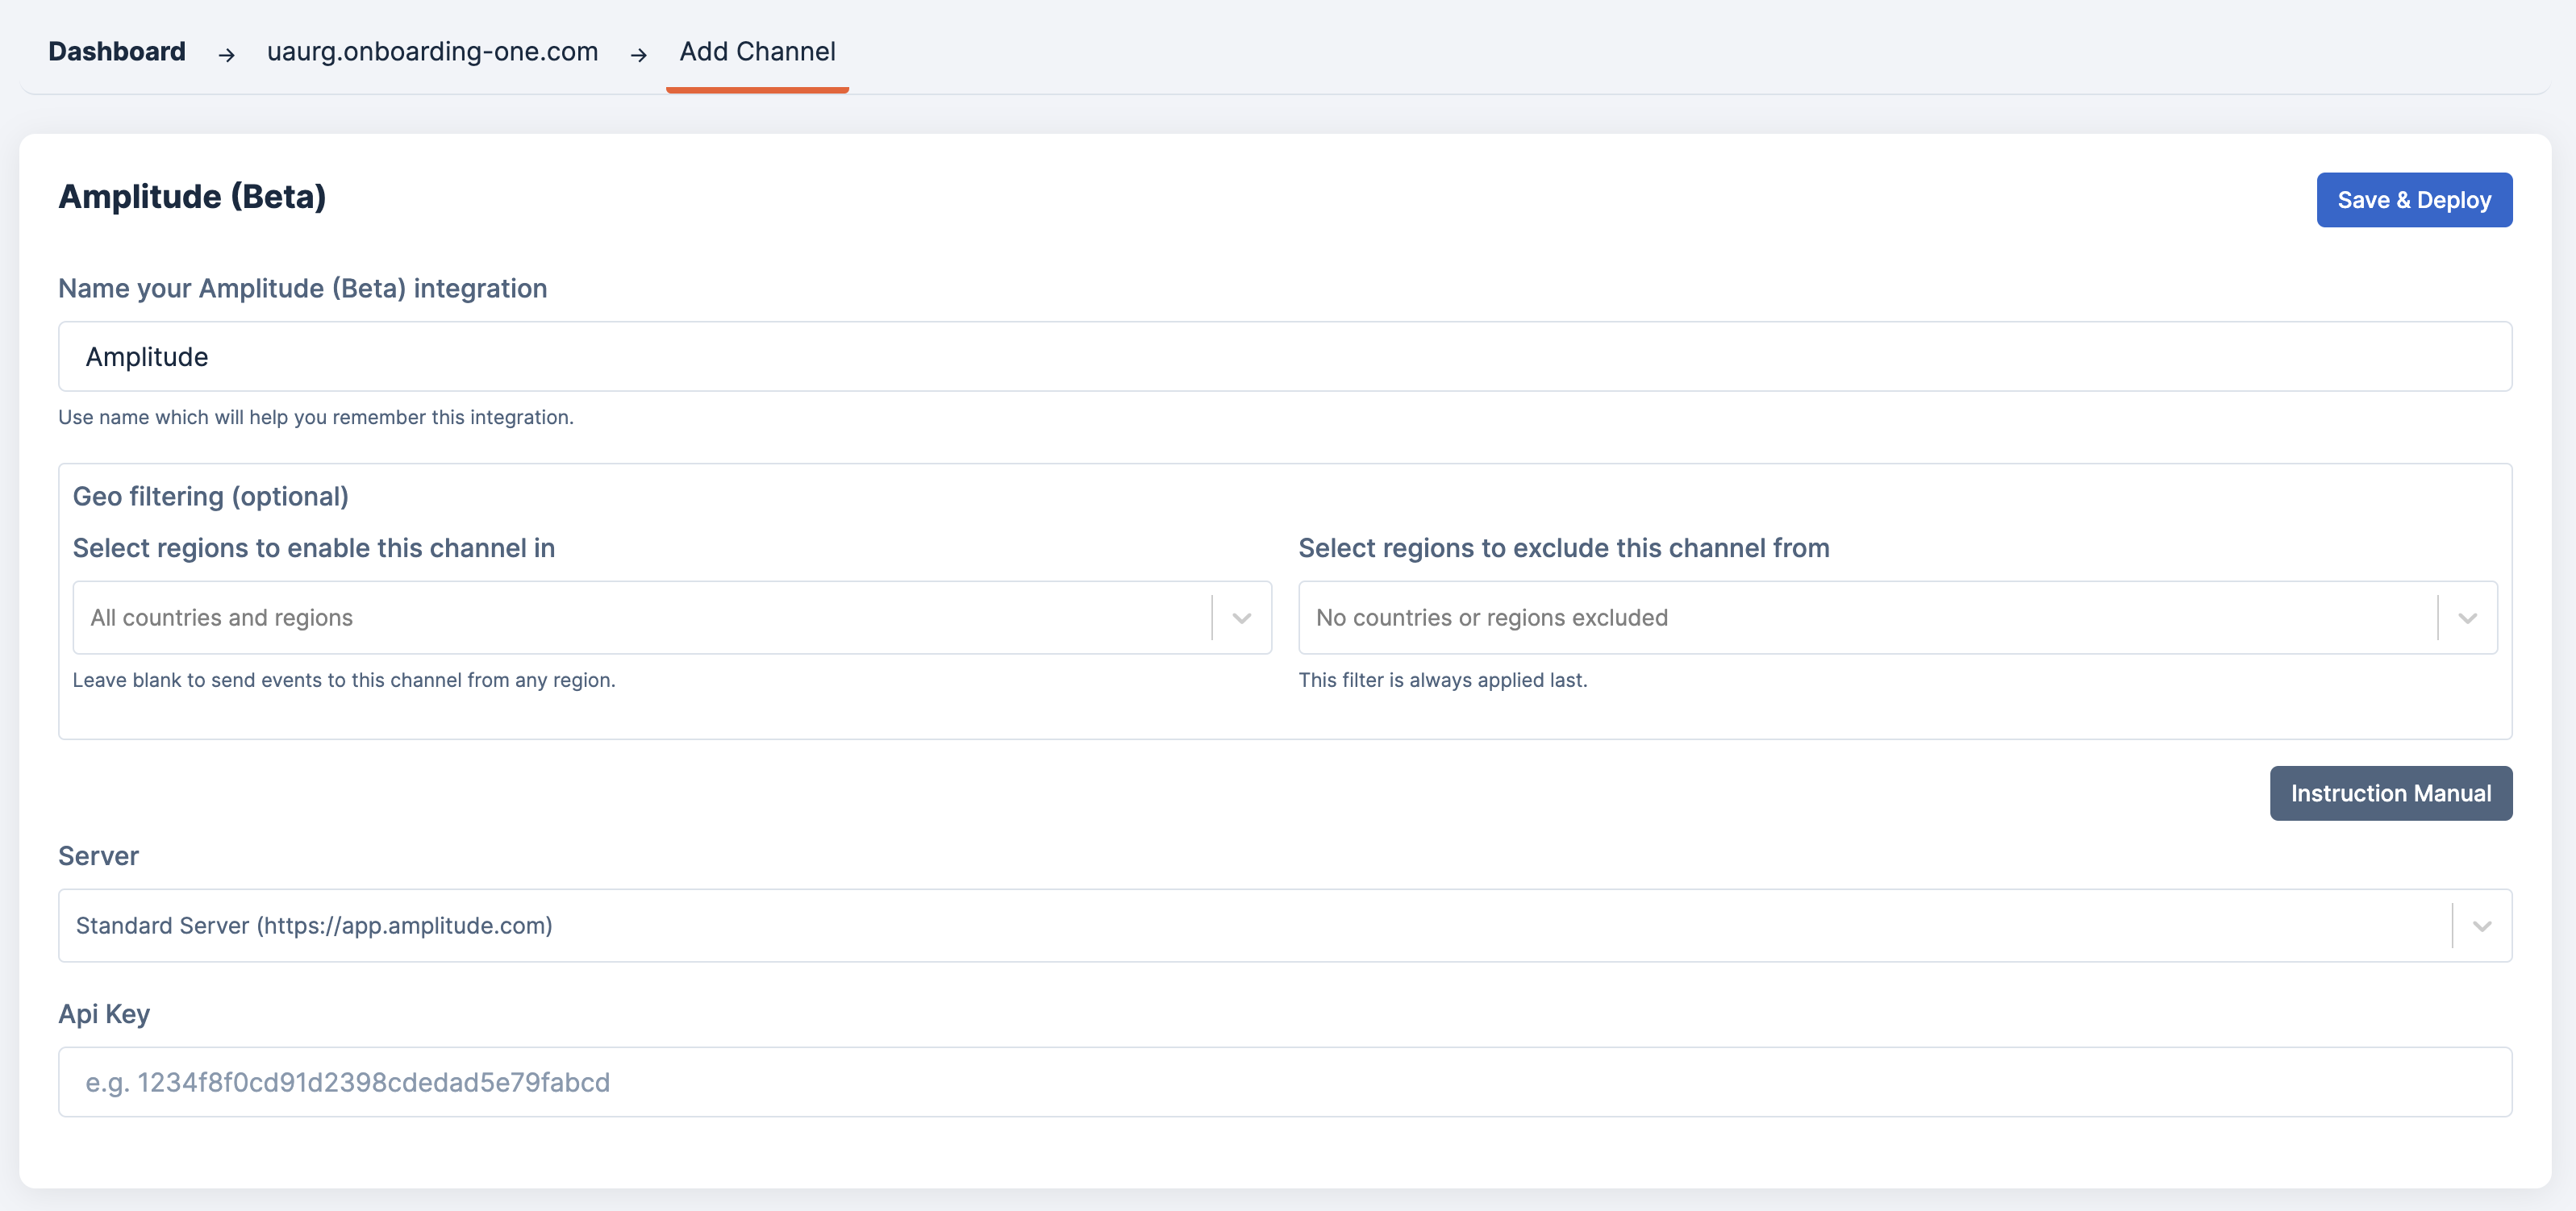Click the integration name field containing Amplitude
2576x1211 pixels.
click(x=1284, y=357)
